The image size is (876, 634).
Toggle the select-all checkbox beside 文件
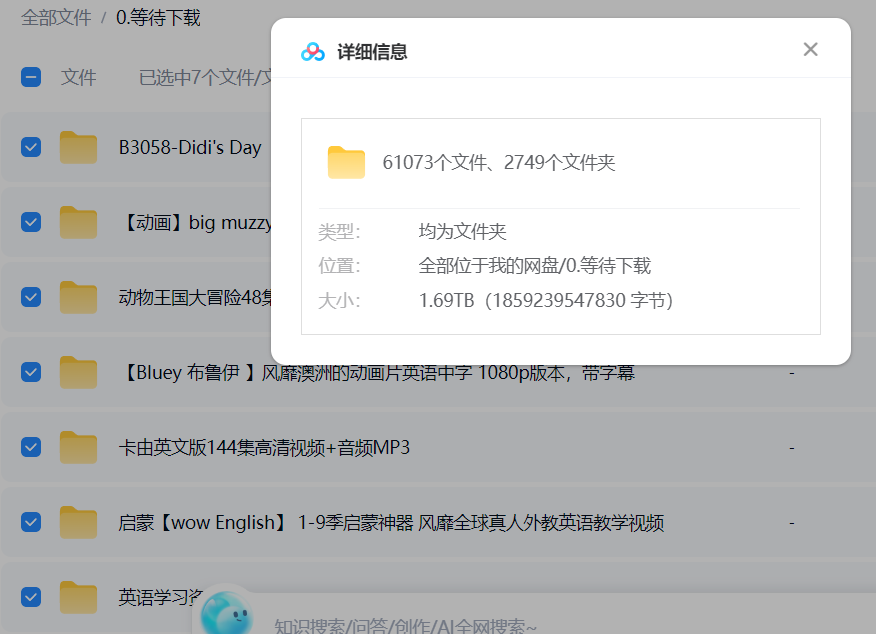pos(31,77)
